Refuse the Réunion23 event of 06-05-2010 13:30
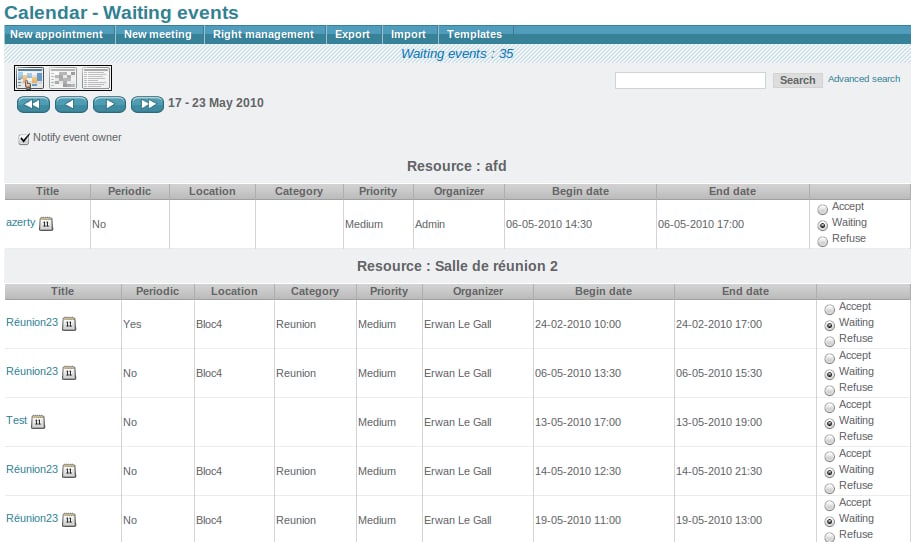This screenshot has width=911, height=542. pyautogui.click(x=829, y=390)
